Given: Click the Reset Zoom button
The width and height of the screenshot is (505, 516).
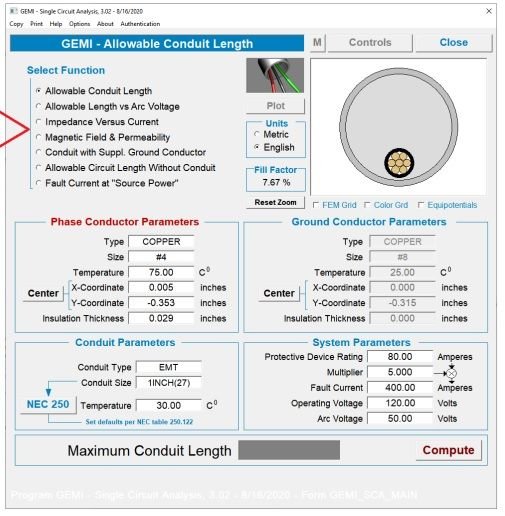Looking at the screenshot, I should click(x=275, y=202).
